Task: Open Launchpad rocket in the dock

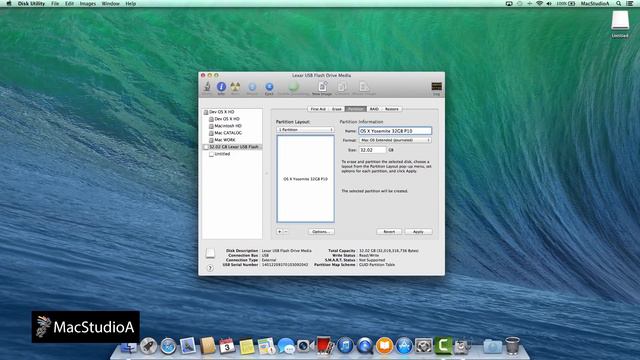Action: 149,346
